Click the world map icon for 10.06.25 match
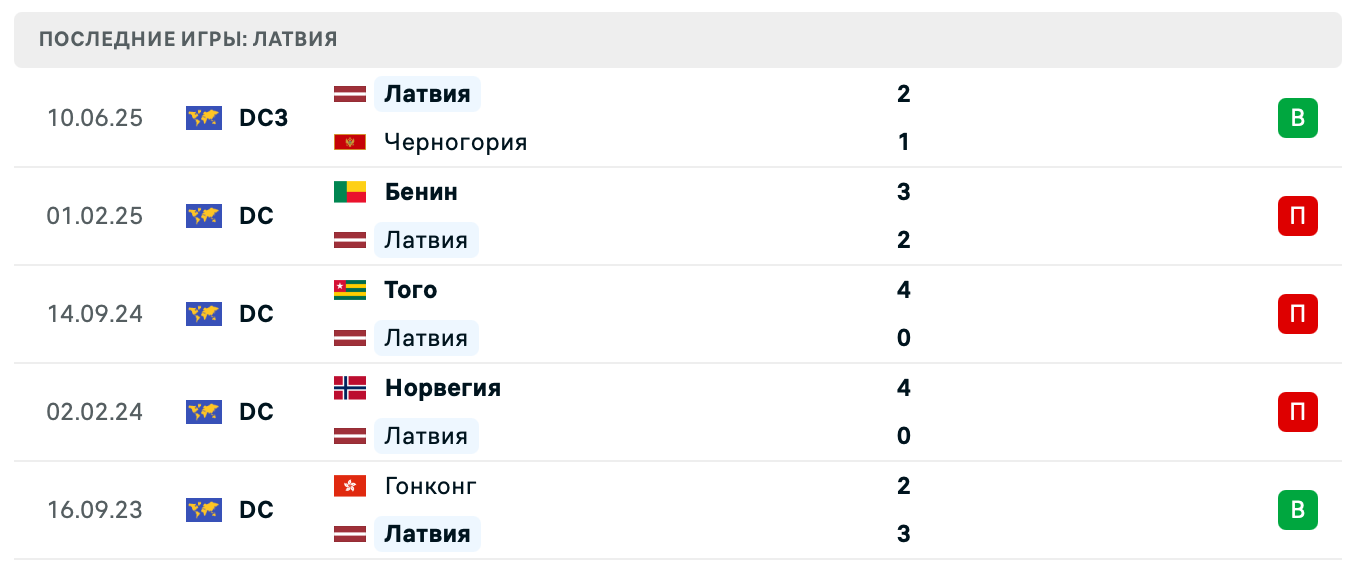Image resolution: width=1356 pixels, height=574 pixels. [204, 118]
